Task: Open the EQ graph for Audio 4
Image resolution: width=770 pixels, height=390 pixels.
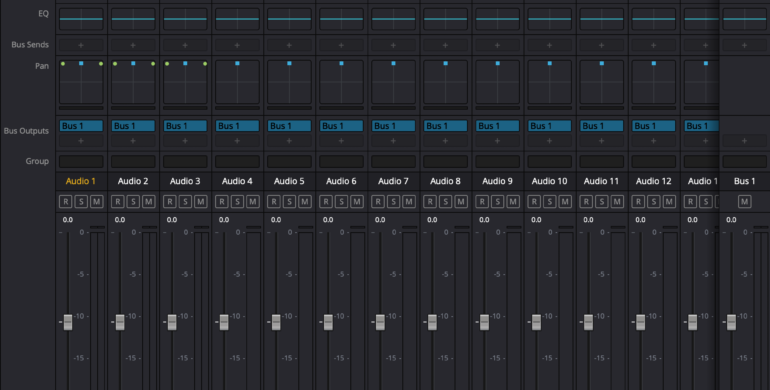Action: click(237, 19)
